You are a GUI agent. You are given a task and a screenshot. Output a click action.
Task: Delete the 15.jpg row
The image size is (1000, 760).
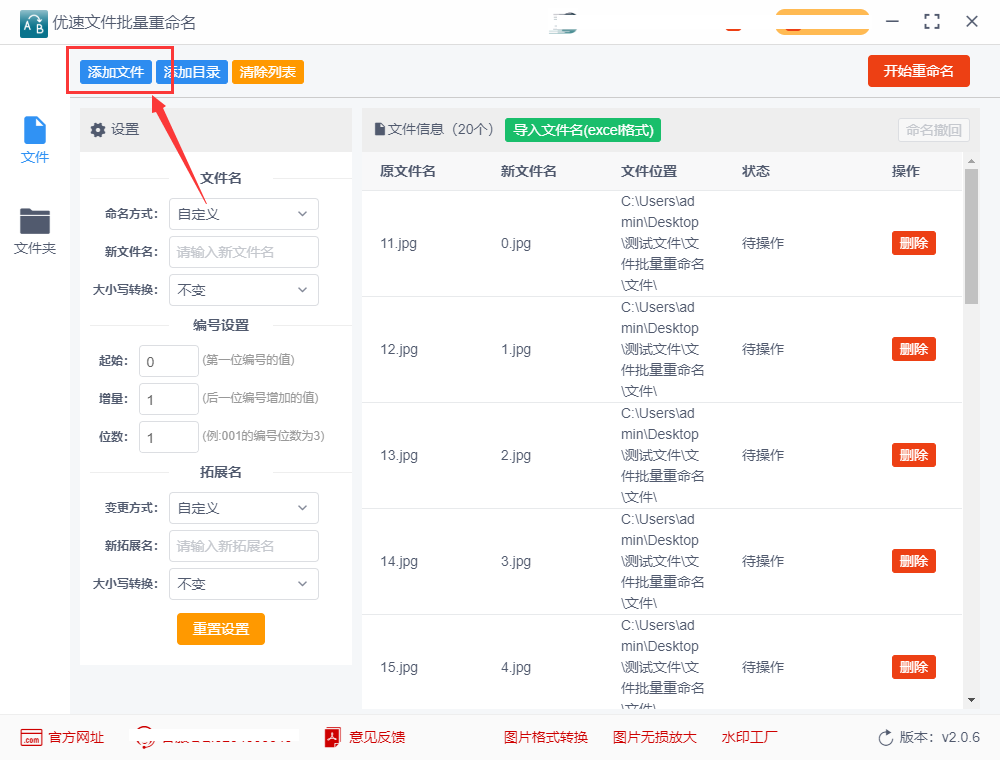[x=913, y=667]
